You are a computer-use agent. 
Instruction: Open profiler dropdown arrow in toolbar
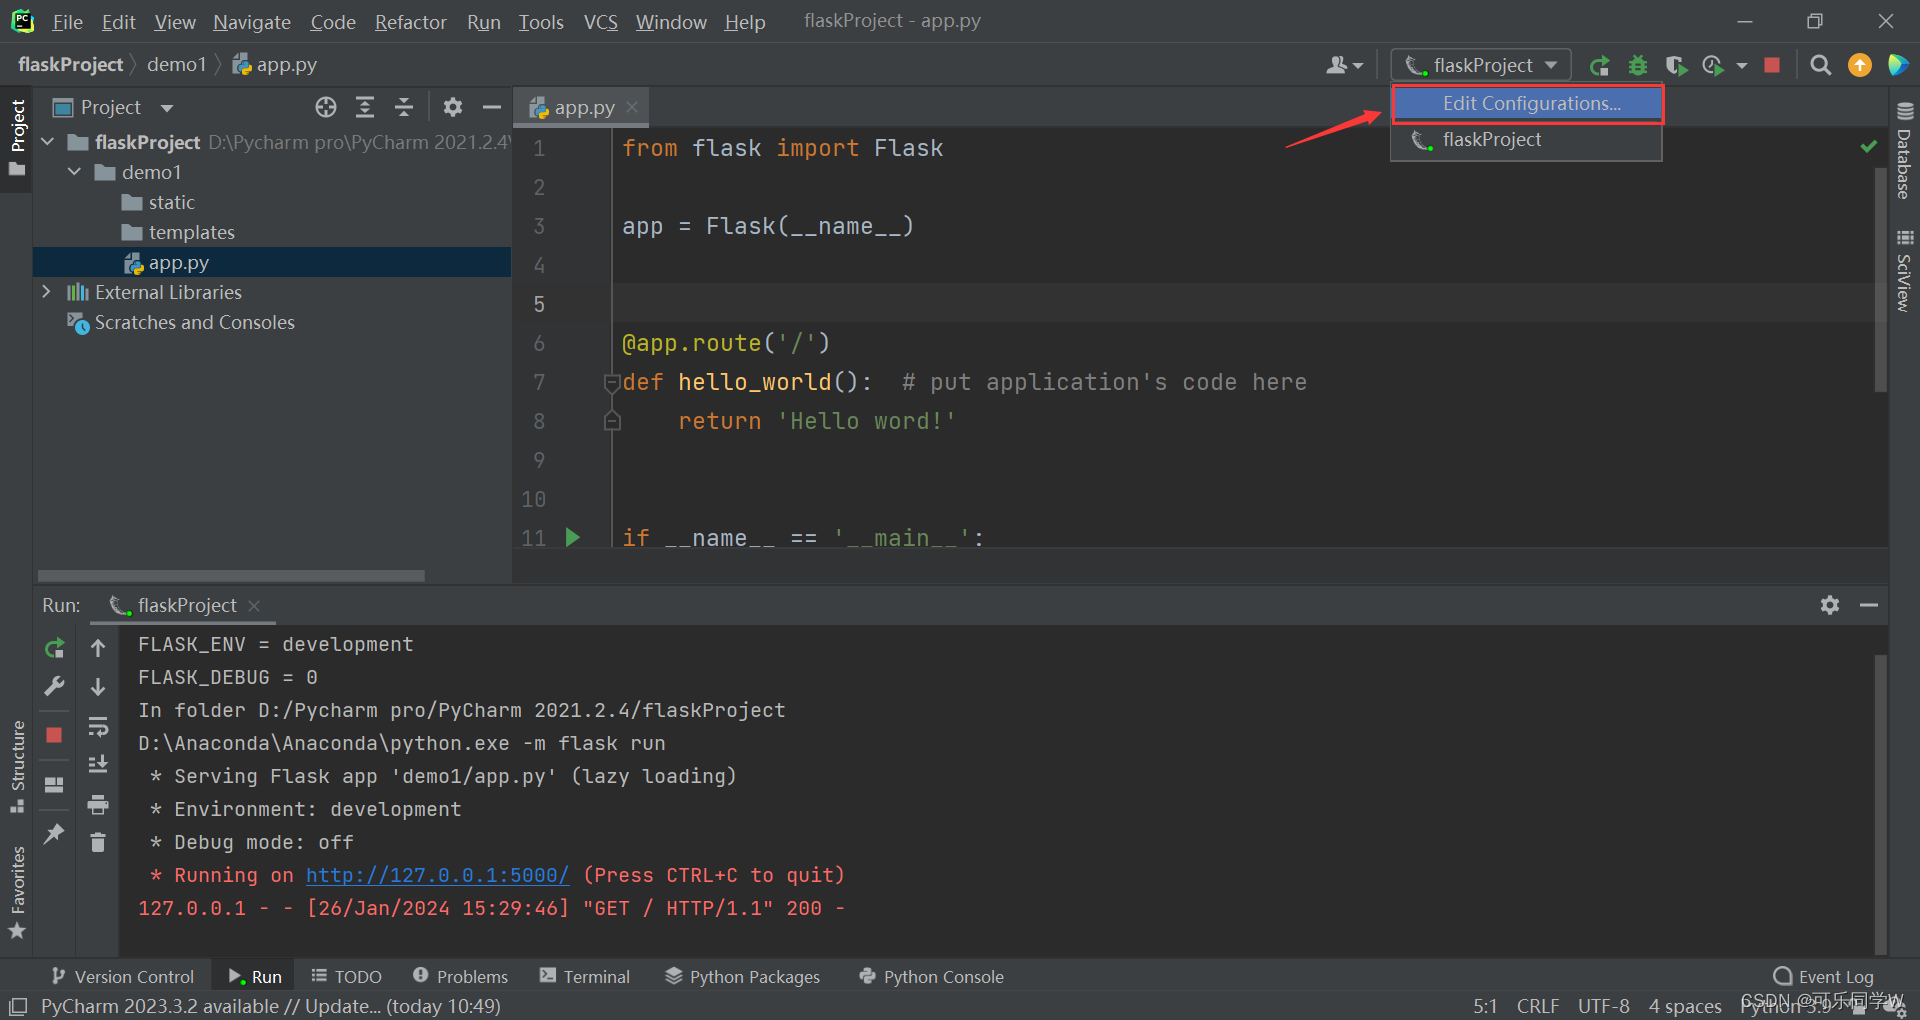coord(1742,66)
